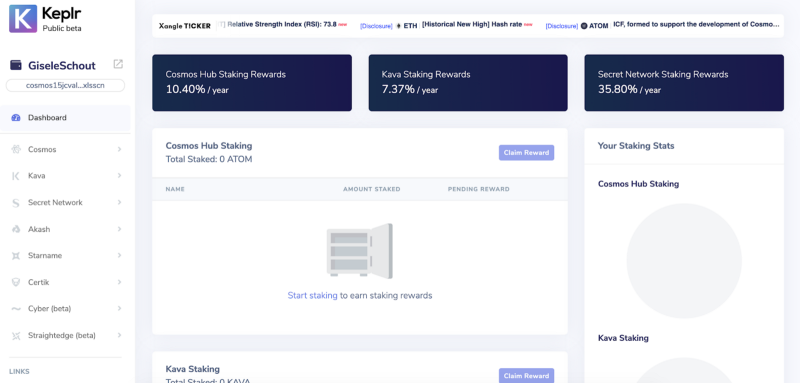Image resolution: width=800 pixels, height=383 pixels.
Task: Expand the Kava sidebar chevron
Action: (x=119, y=175)
